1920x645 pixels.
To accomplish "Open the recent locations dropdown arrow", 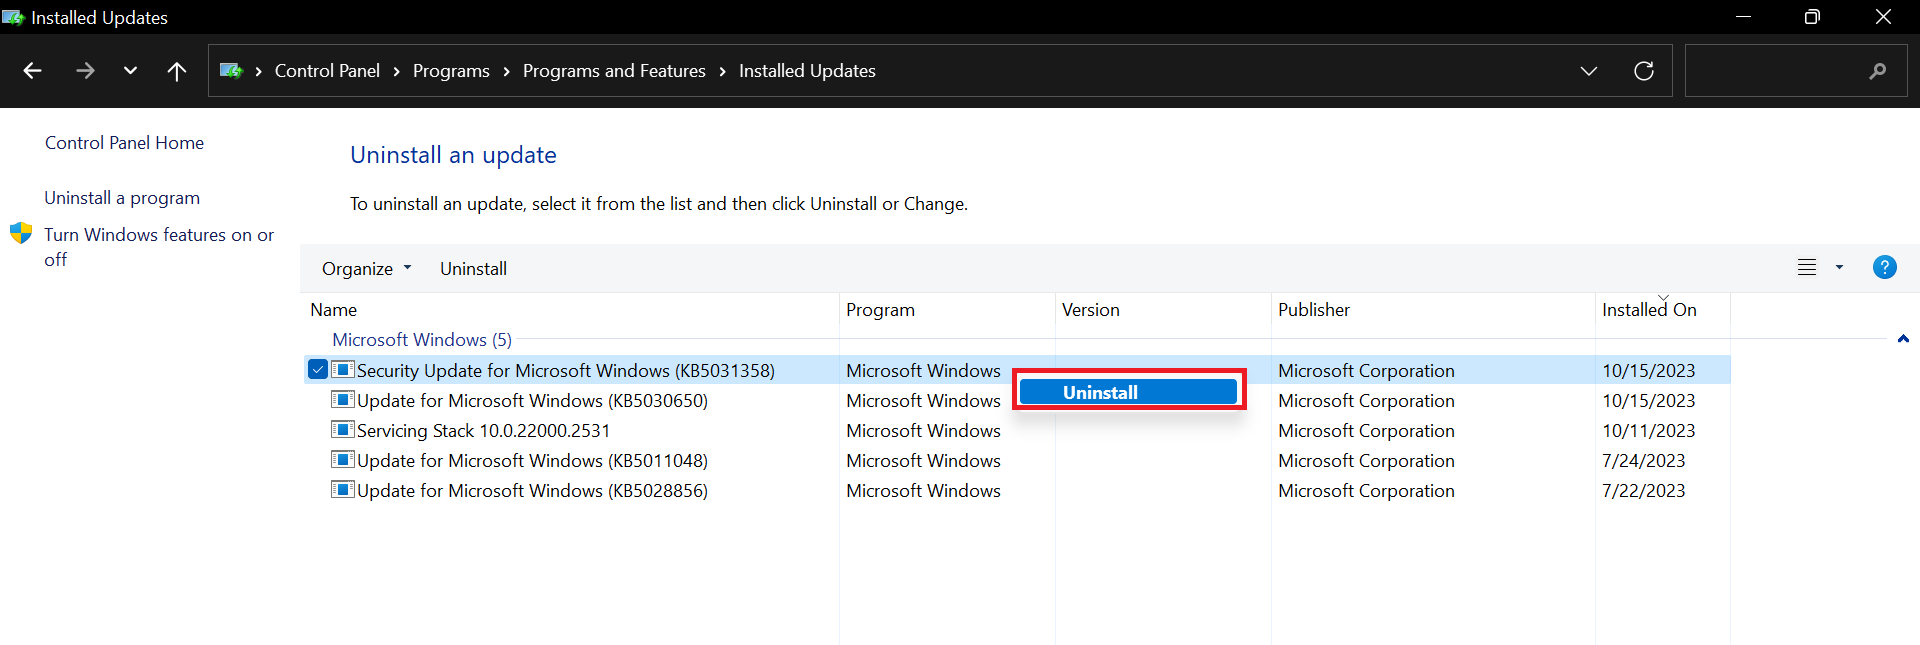I will pyautogui.click(x=130, y=71).
